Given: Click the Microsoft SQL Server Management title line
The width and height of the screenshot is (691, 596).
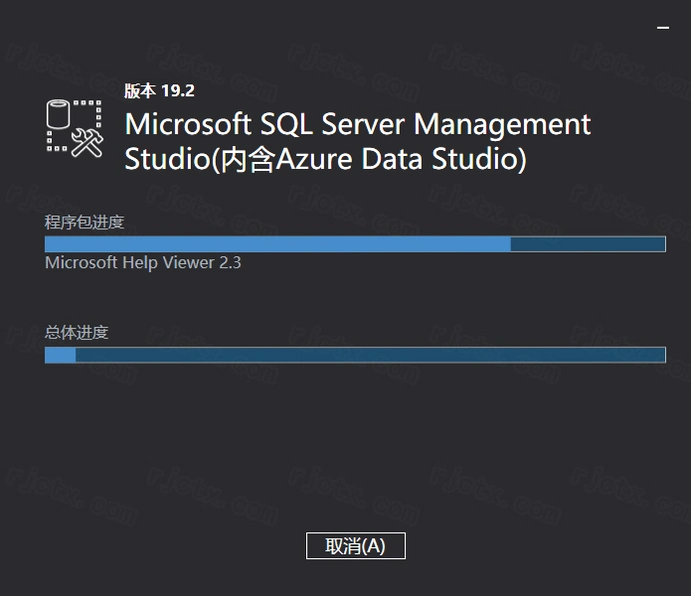Looking at the screenshot, I should [357, 124].
